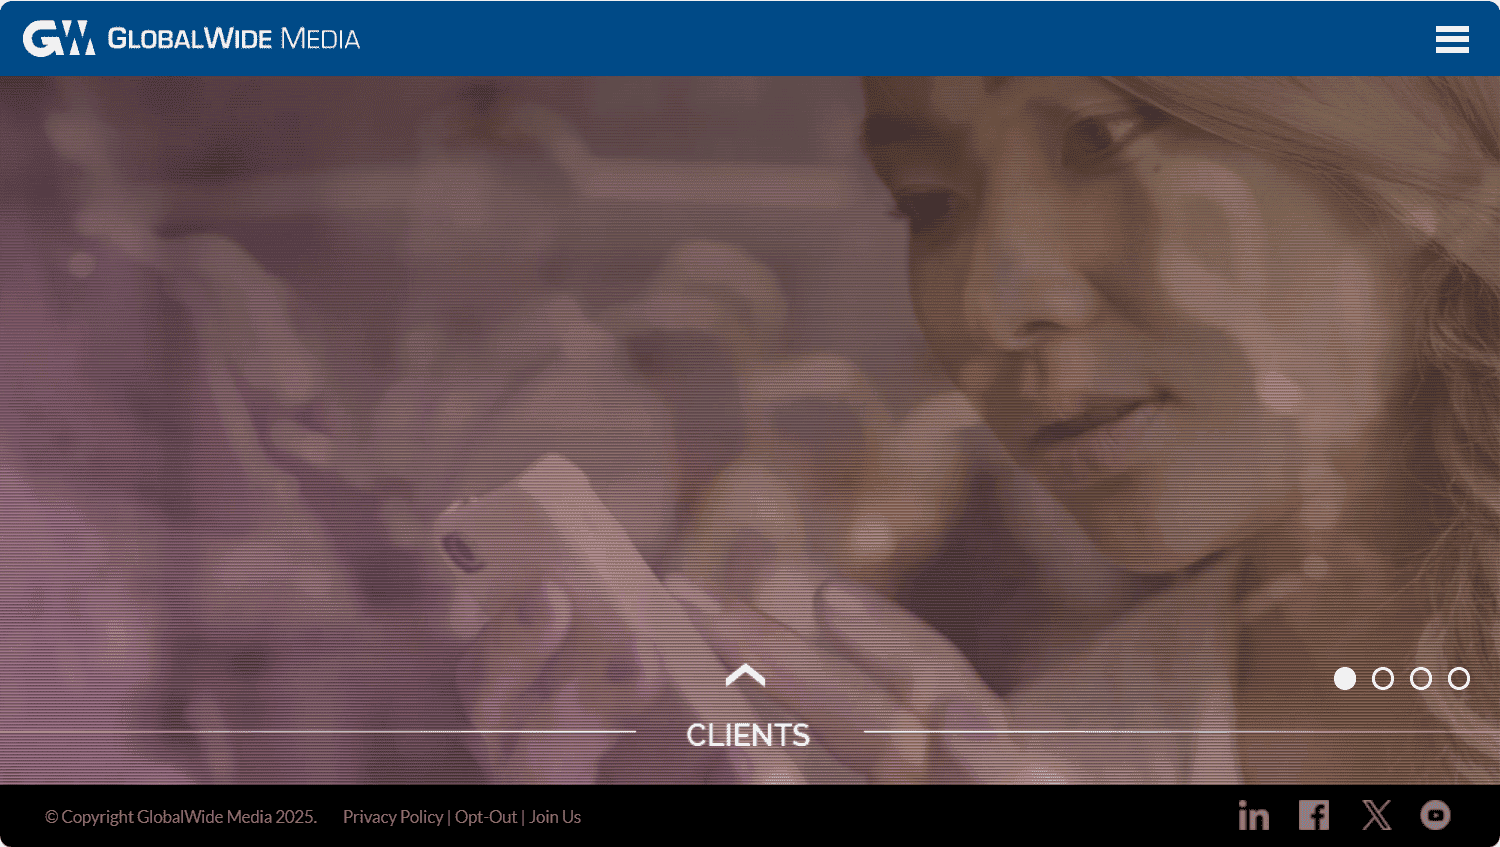Open the hamburger navigation menu
Image resolution: width=1500 pixels, height=847 pixels.
(x=1452, y=39)
